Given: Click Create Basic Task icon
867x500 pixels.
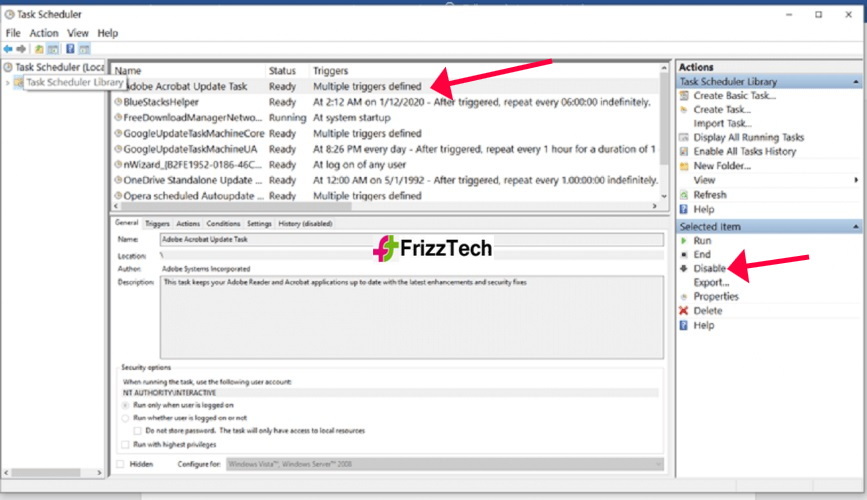Looking at the screenshot, I should click(x=684, y=96).
